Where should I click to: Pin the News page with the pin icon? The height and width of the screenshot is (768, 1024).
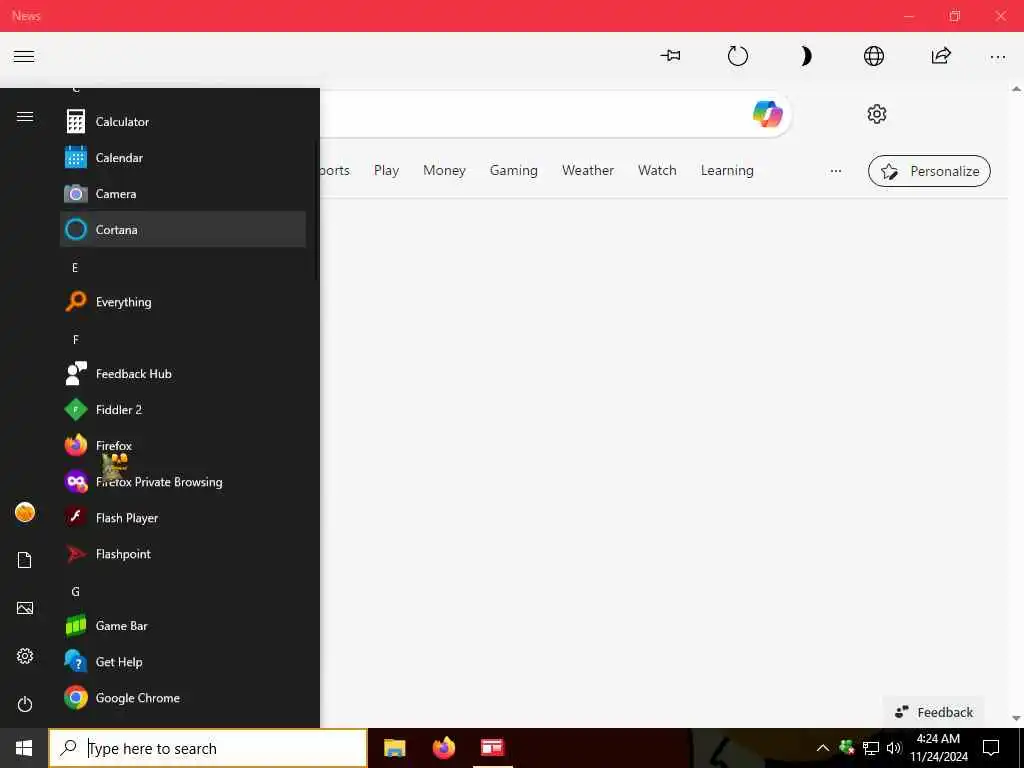tap(670, 56)
